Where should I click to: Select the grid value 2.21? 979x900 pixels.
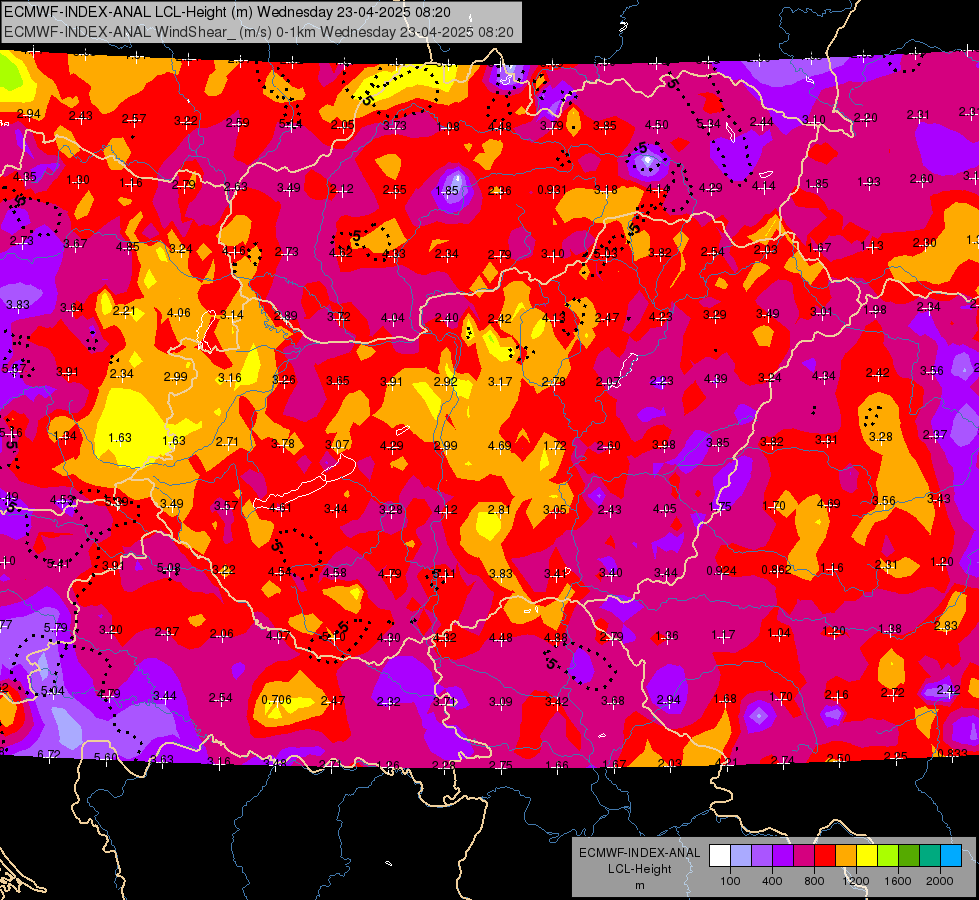tap(124, 310)
